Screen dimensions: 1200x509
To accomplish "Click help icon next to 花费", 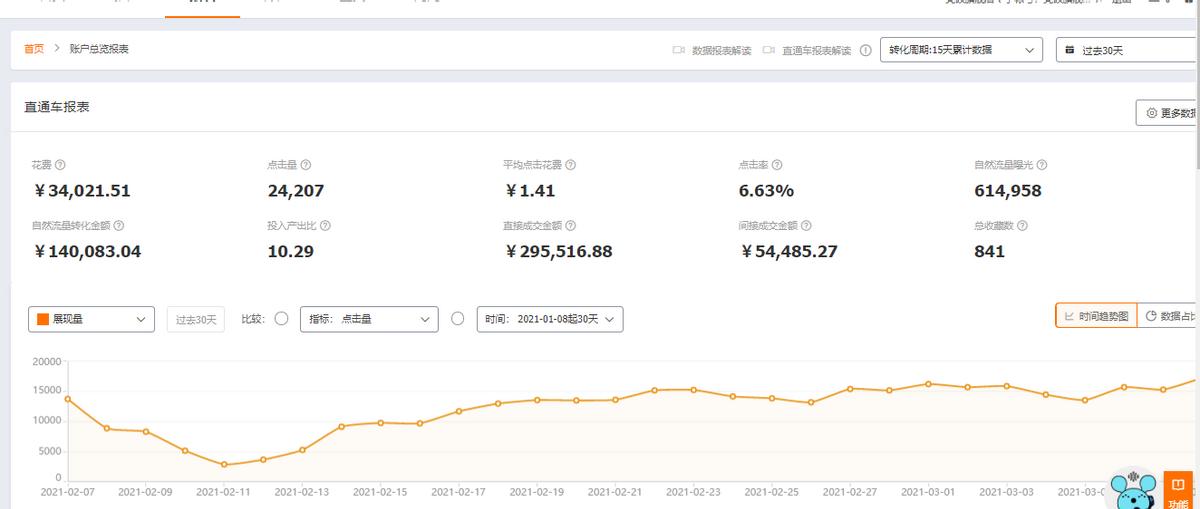I will 60,165.
